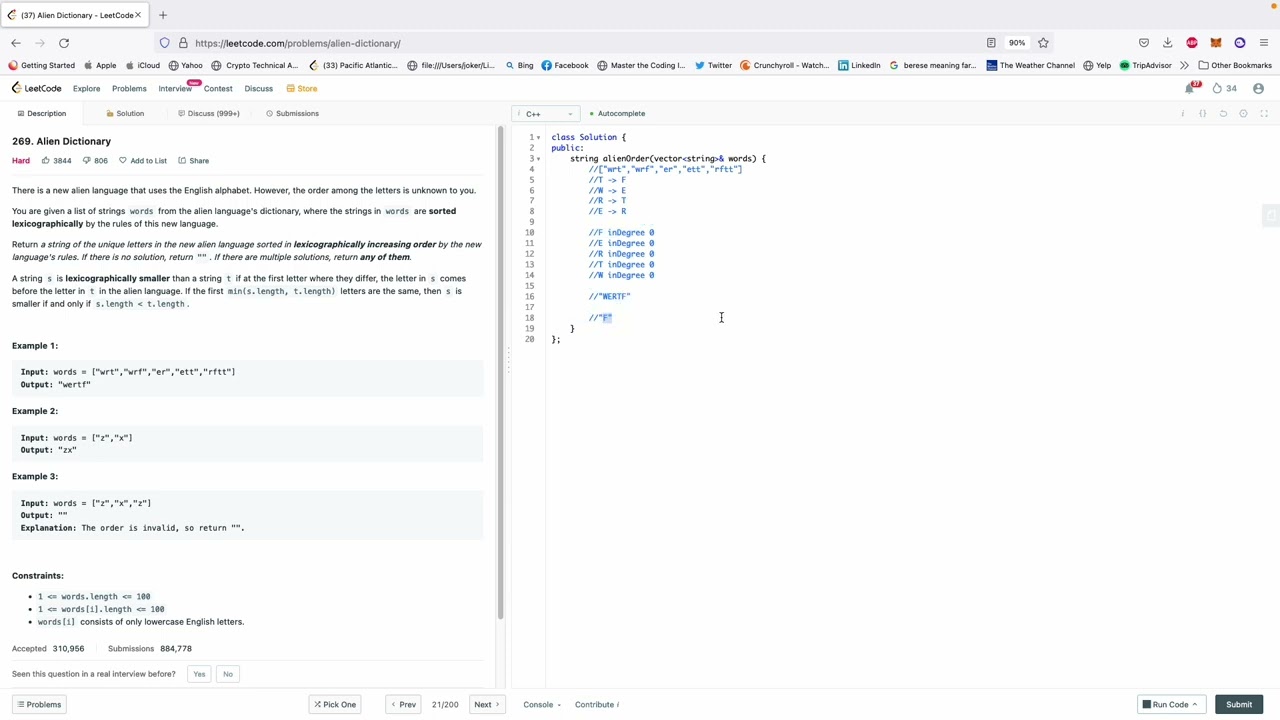Answer No to seen in interview
The height and width of the screenshot is (720, 1280).
pyautogui.click(x=228, y=674)
